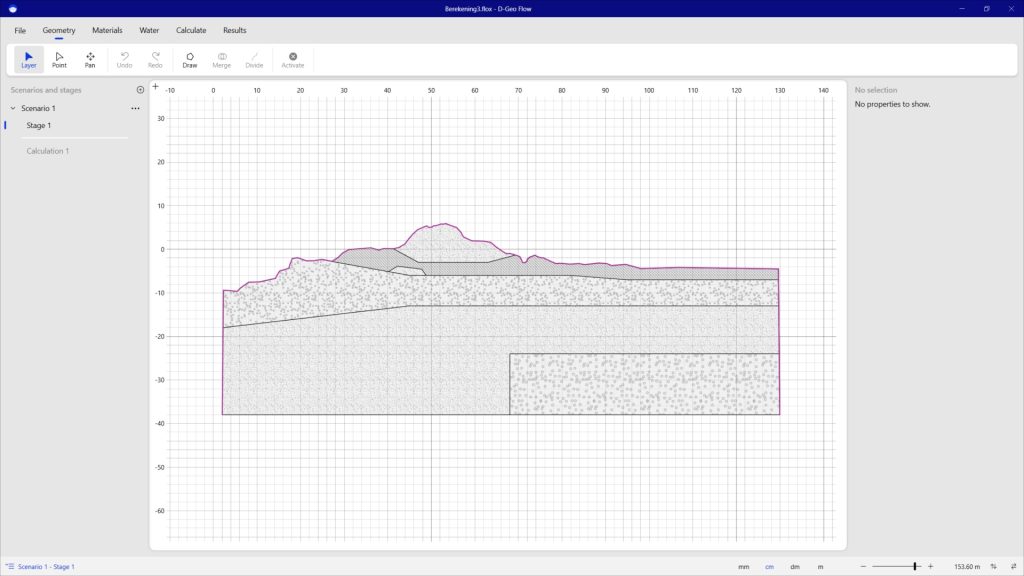Switch to the Pan tool
This screenshot has height=576, width=1024.
(x=90, y=60)
